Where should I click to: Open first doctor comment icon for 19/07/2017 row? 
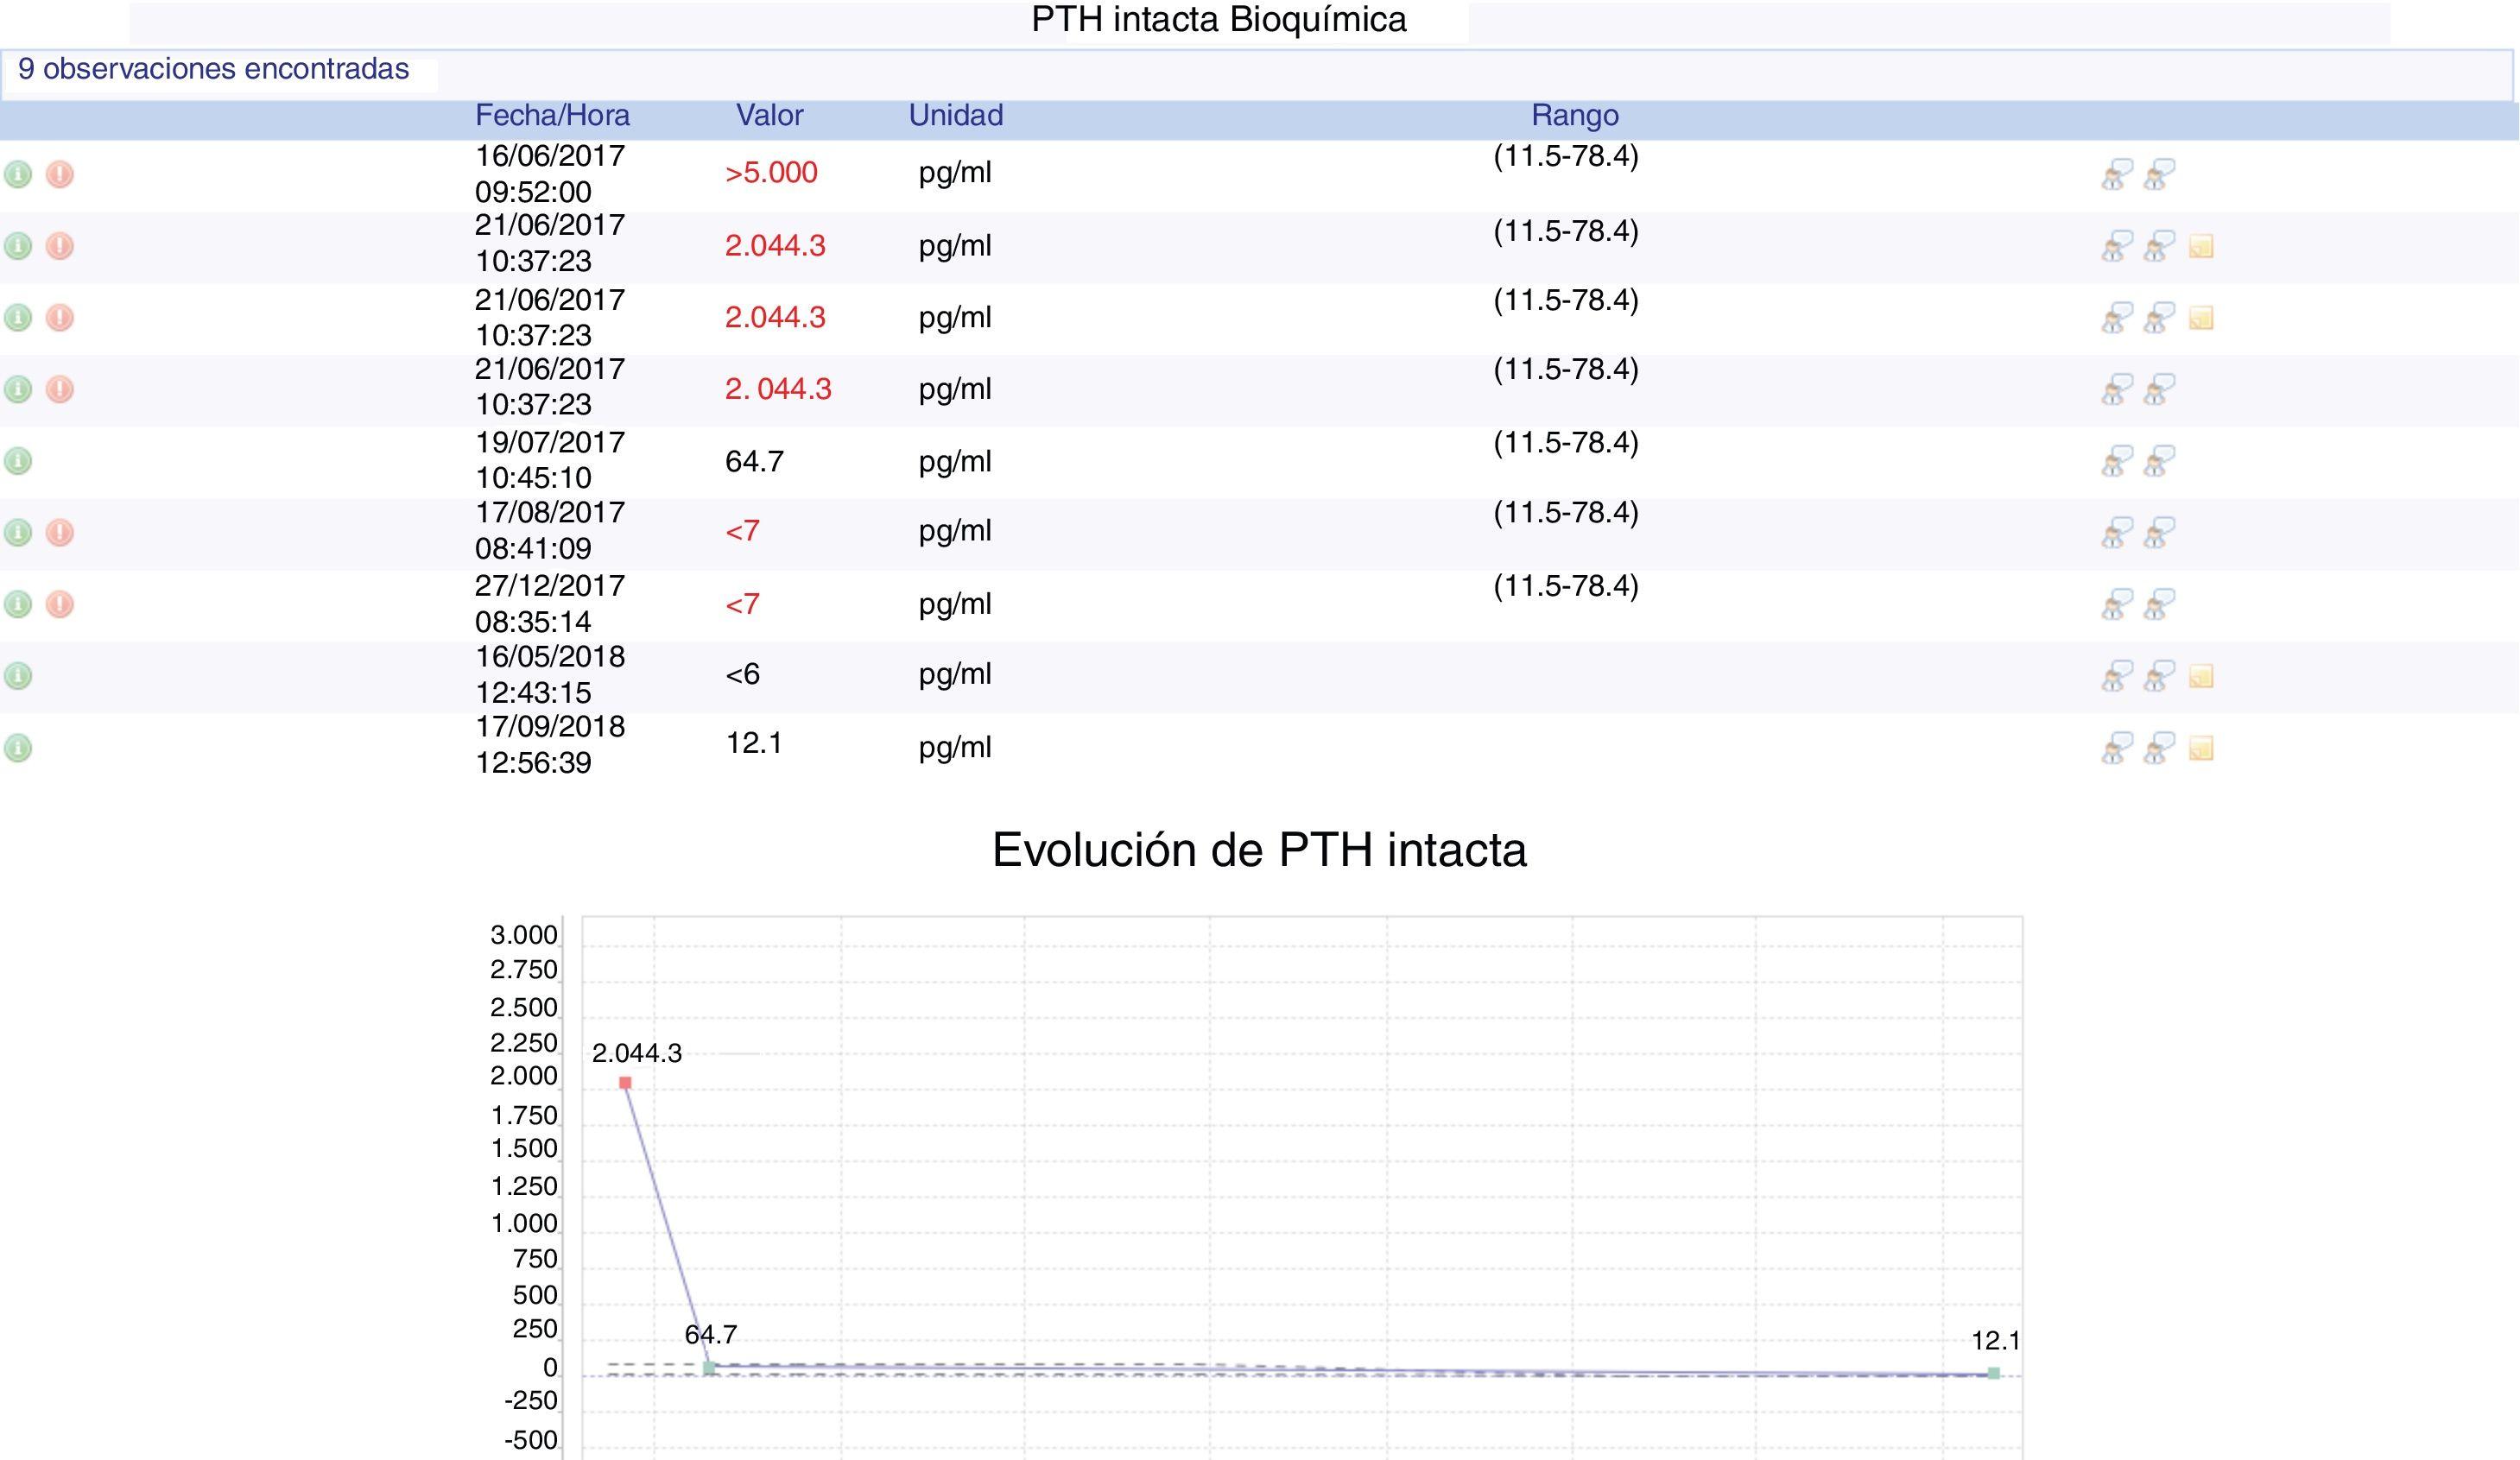coord(2115,461)
